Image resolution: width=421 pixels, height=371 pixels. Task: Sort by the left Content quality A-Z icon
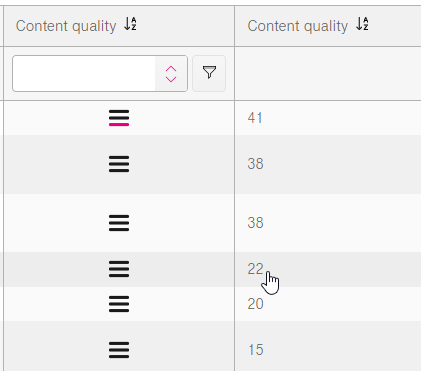point(130,24)
